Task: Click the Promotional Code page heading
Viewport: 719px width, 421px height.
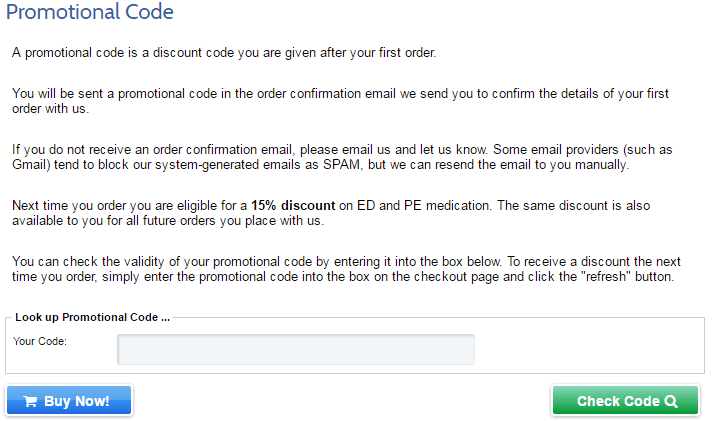Action: (90, 12)
